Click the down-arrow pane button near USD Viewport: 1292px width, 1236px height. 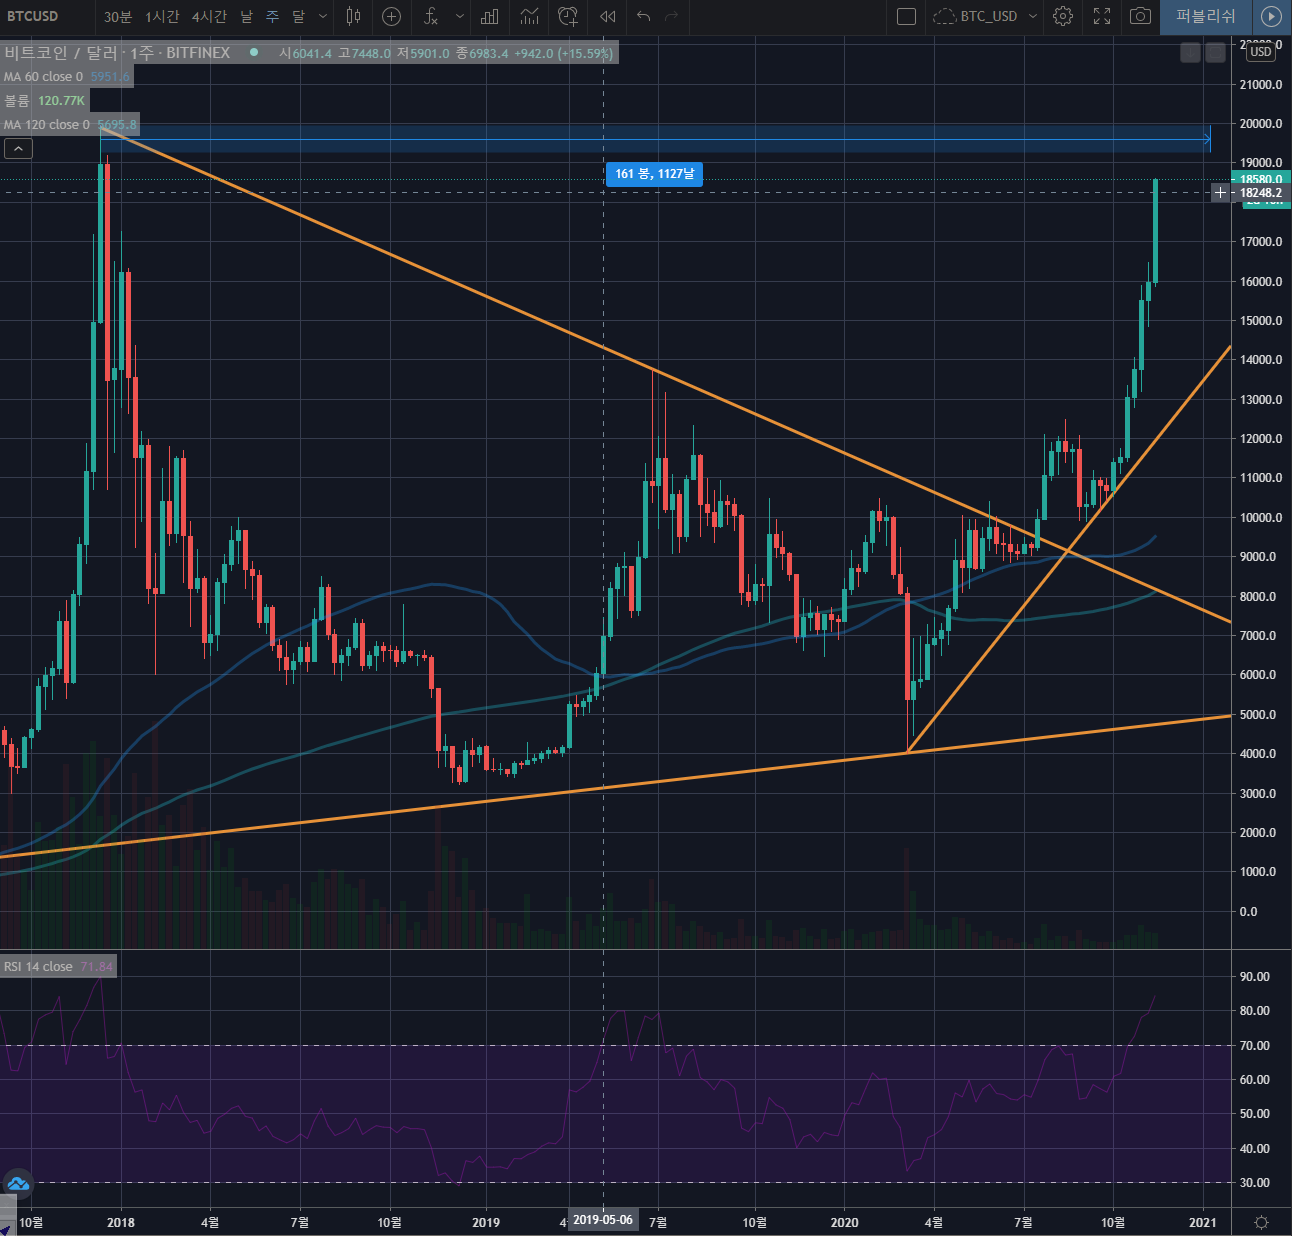pos(1190,53)
